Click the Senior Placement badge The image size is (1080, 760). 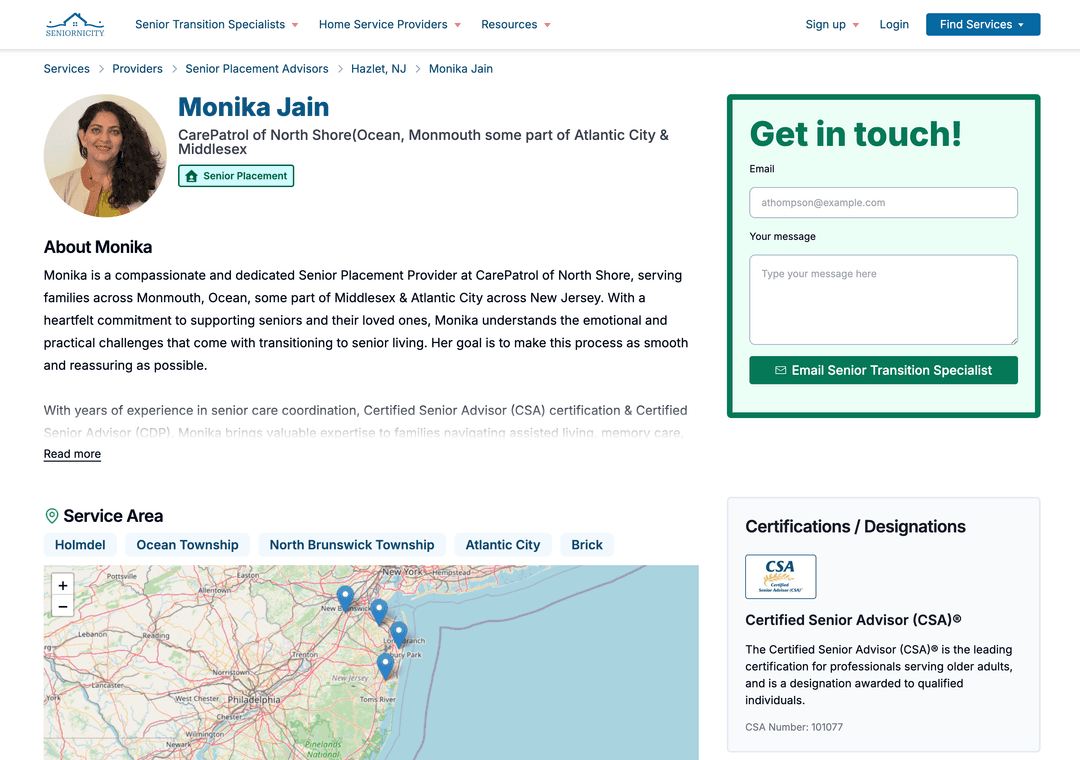point(236,176)
